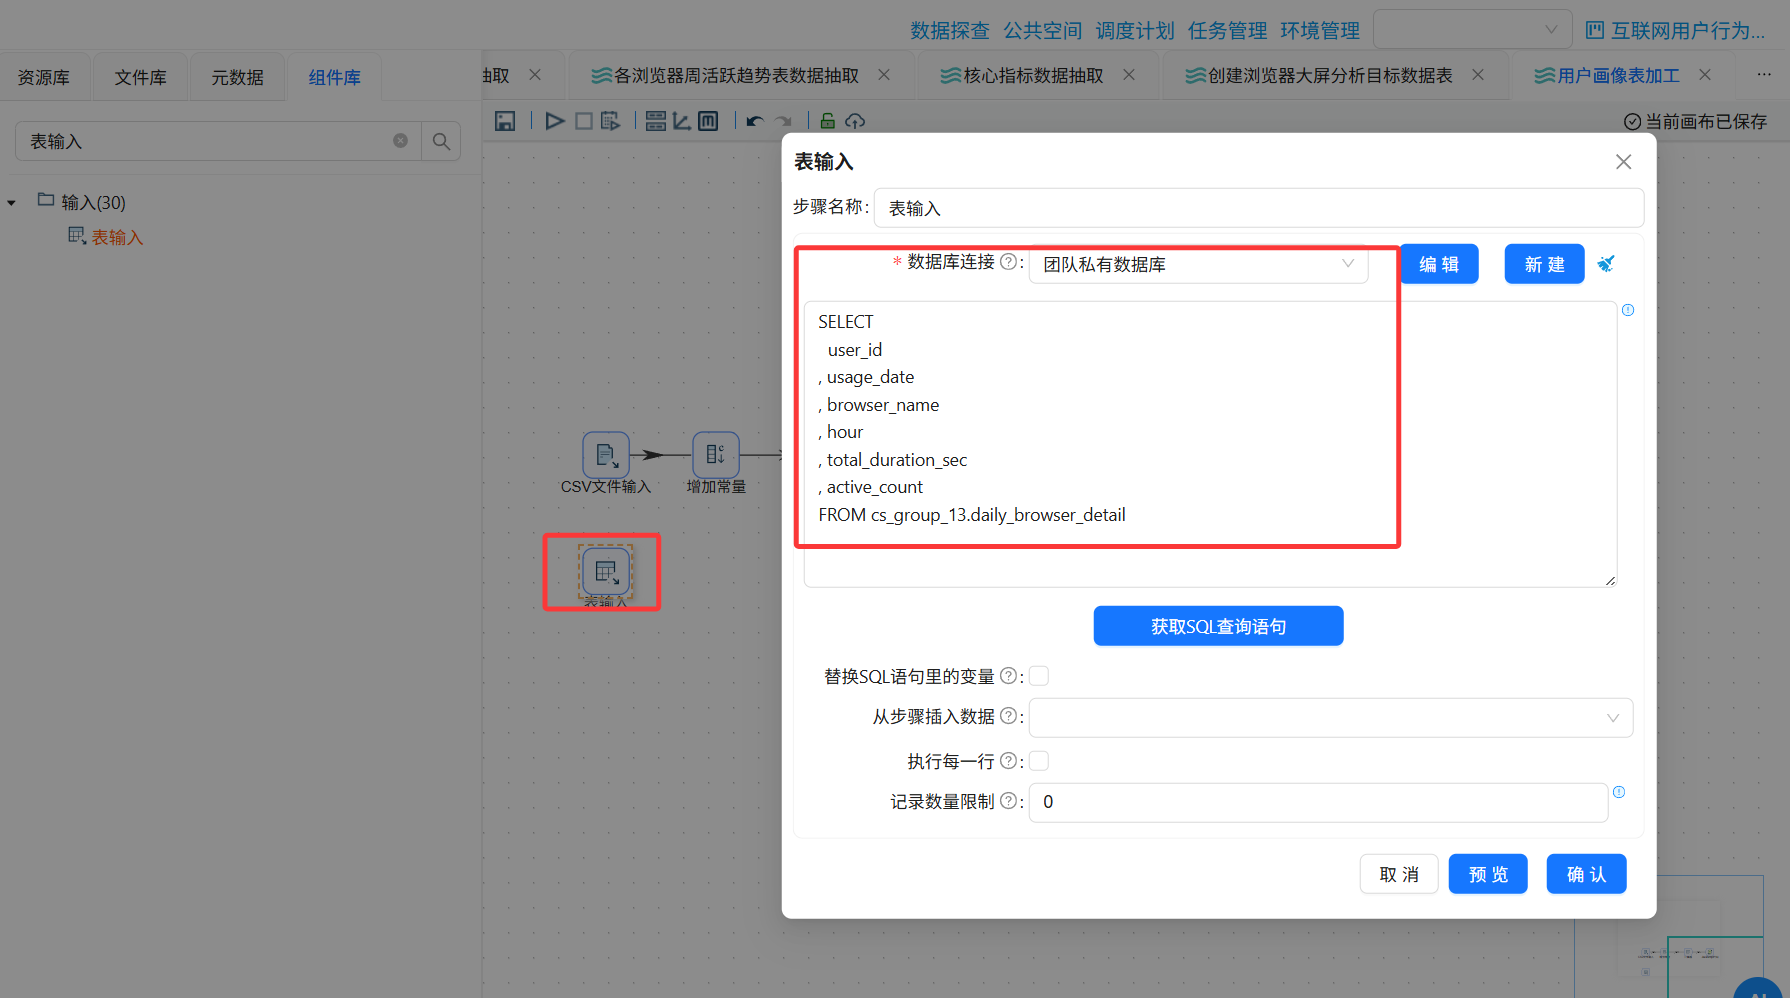Click the green unlock icon
The image size is (1790, 998).
(x=827, y=121)
